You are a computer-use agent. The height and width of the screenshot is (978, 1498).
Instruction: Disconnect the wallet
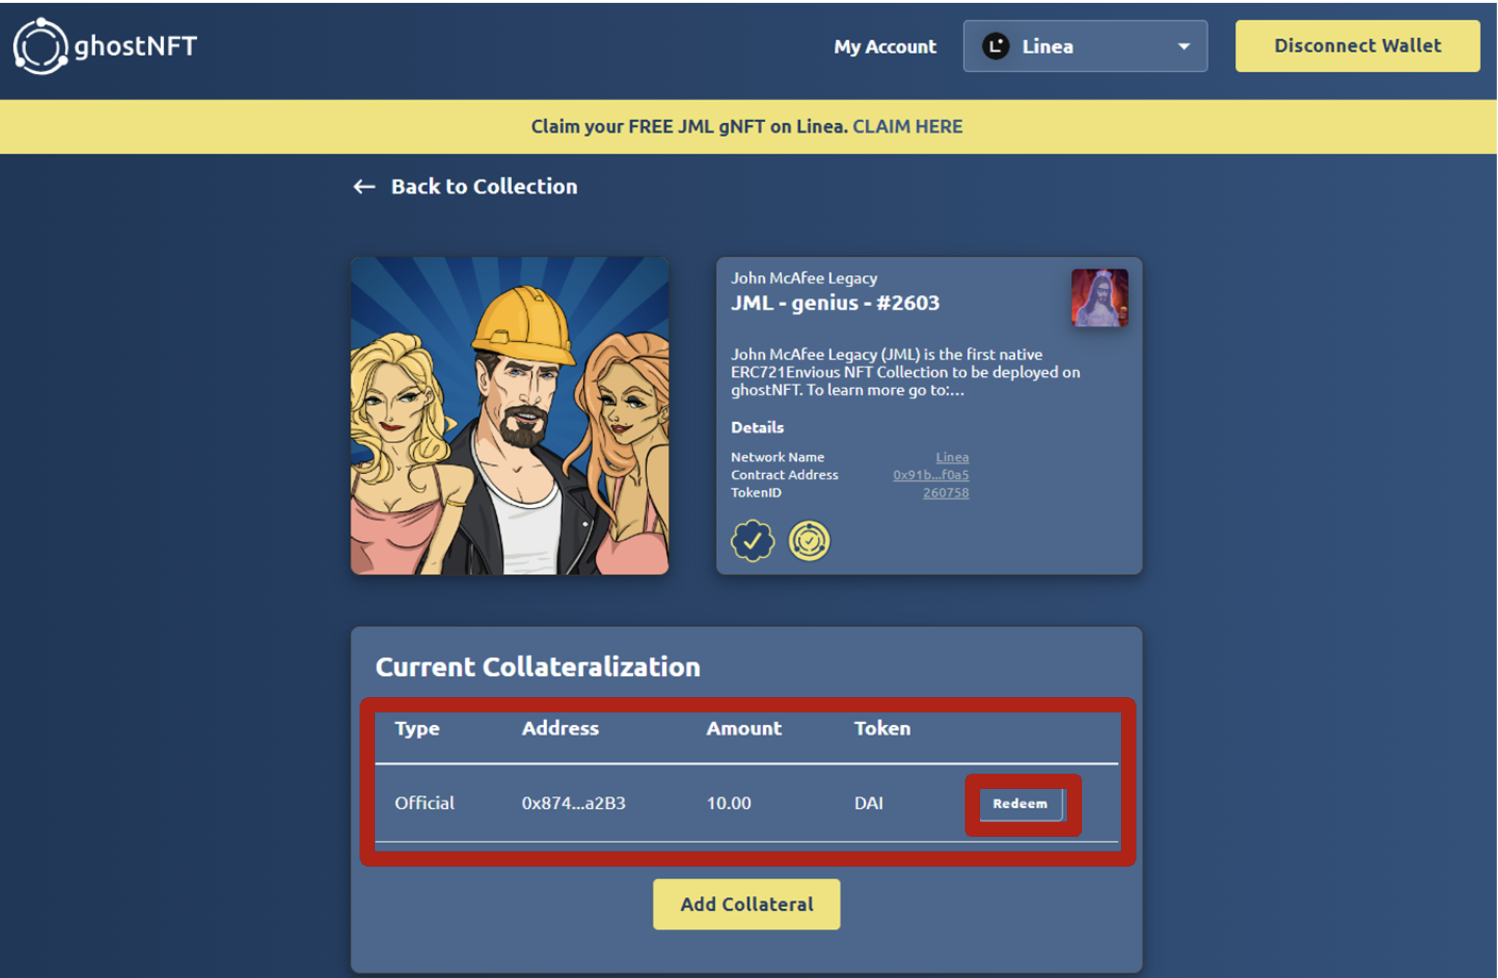1357,46
